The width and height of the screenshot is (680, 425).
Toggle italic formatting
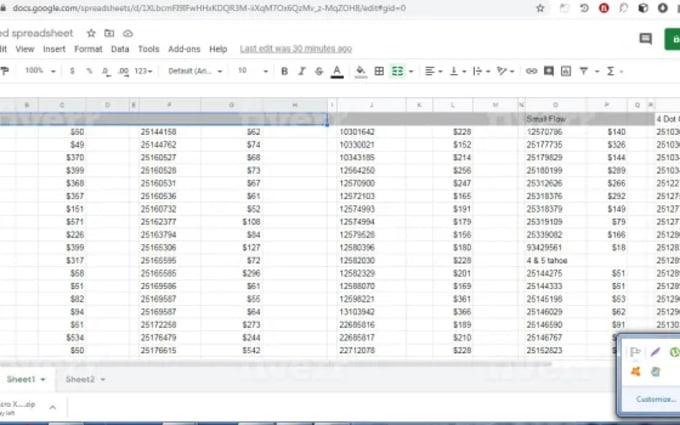pyautogui.click(x=302, y=71)
